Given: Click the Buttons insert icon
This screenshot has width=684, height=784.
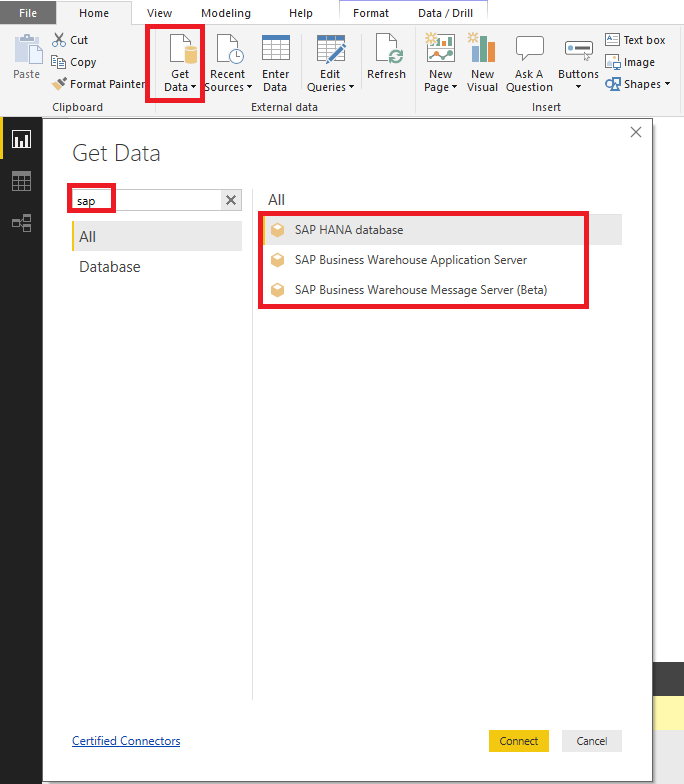Looking at the screenshot, I should 578,50.
